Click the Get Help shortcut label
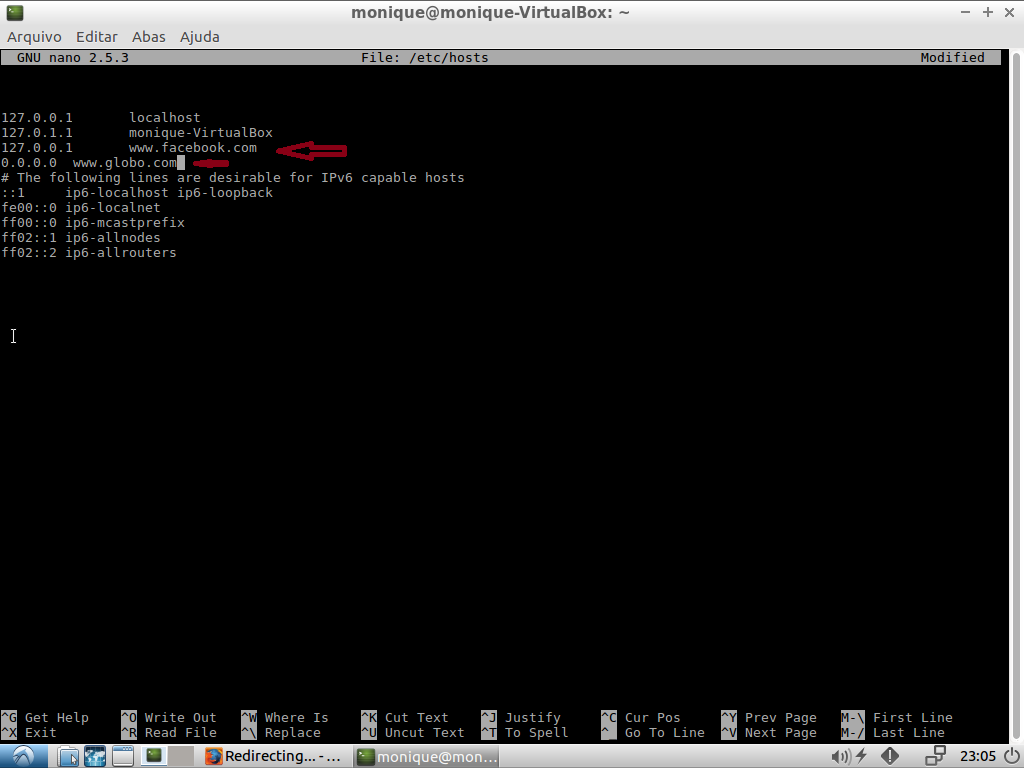Image resolution: width=1024 pixels, height=768 pixels. coord(56,718)
